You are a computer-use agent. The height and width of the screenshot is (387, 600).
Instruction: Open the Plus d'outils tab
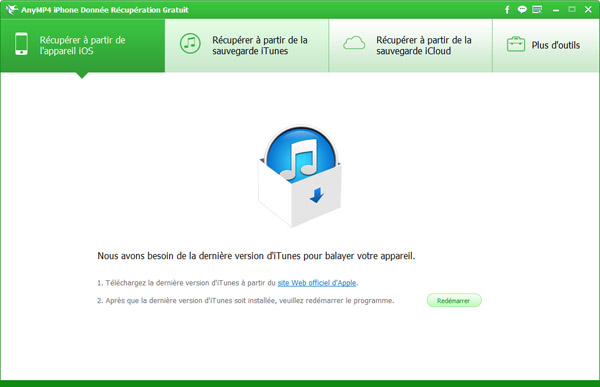546,46
